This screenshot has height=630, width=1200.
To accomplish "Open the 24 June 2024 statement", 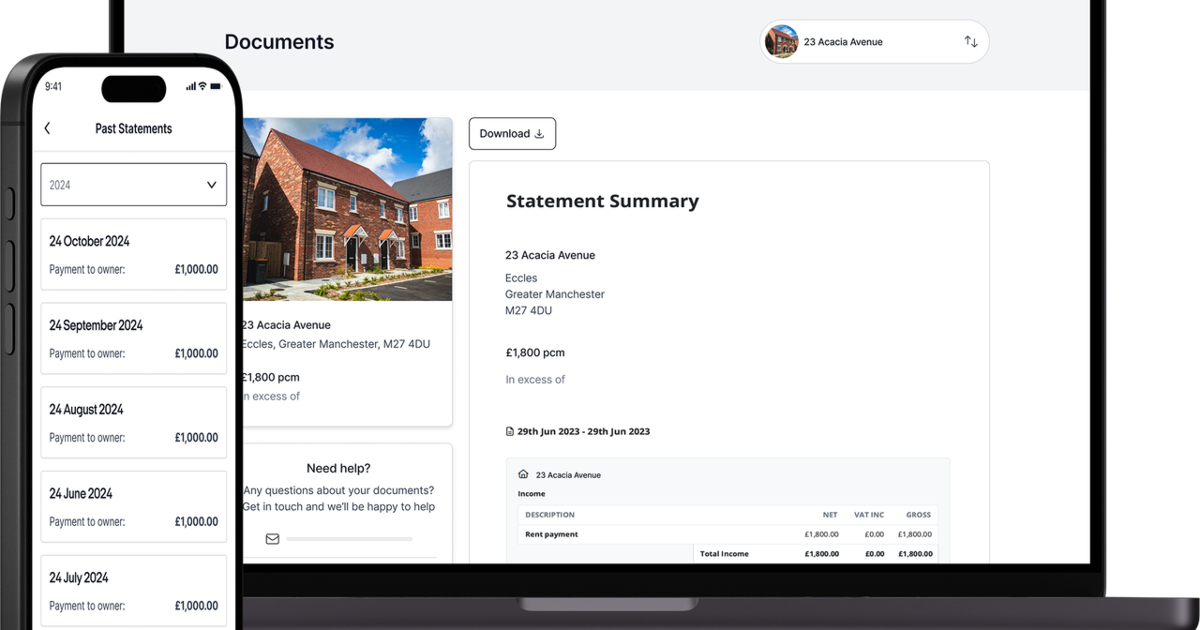I will point(134,507).
